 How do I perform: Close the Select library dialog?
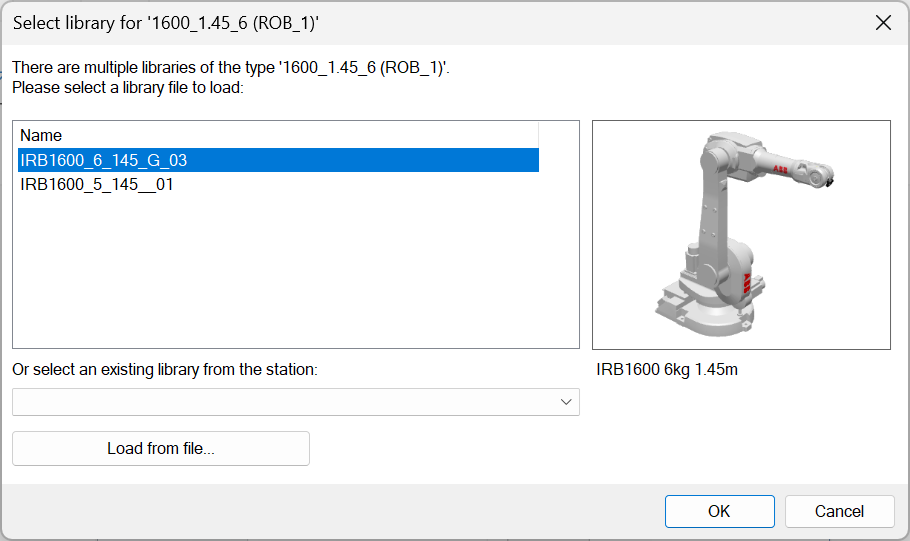tap(883, 23)
